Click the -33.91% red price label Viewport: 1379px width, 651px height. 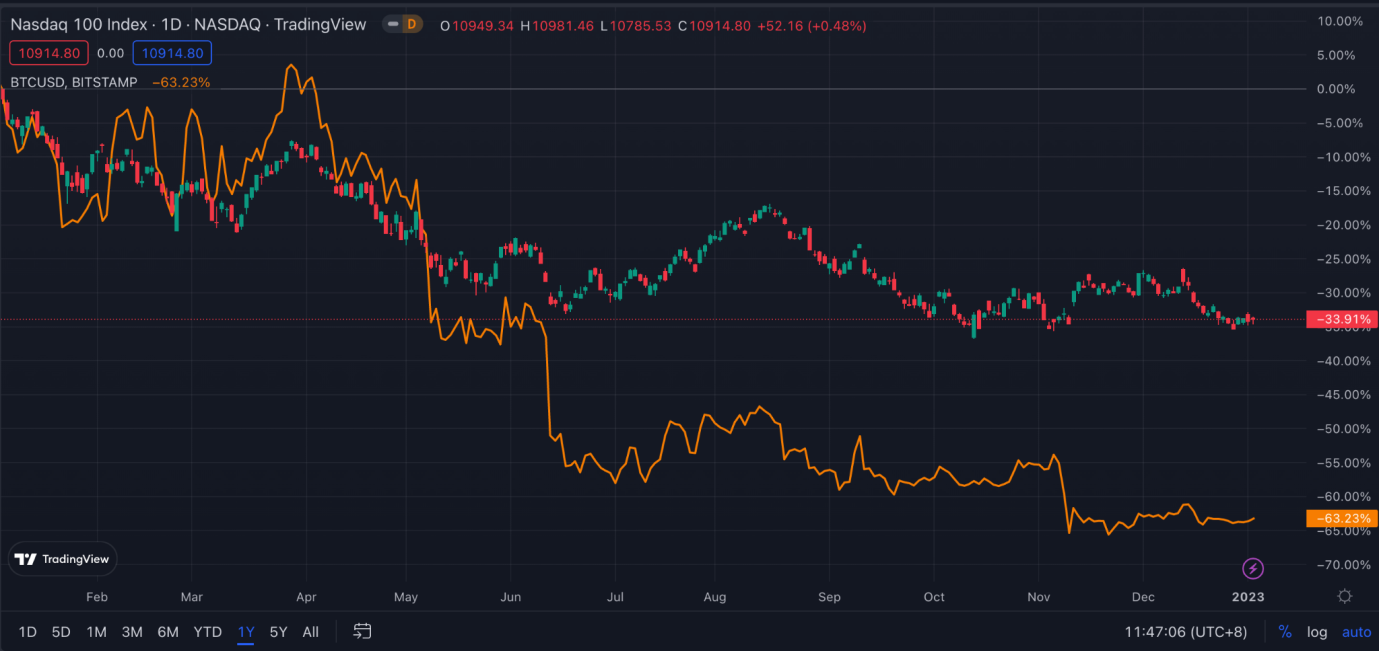(1341, 320)
